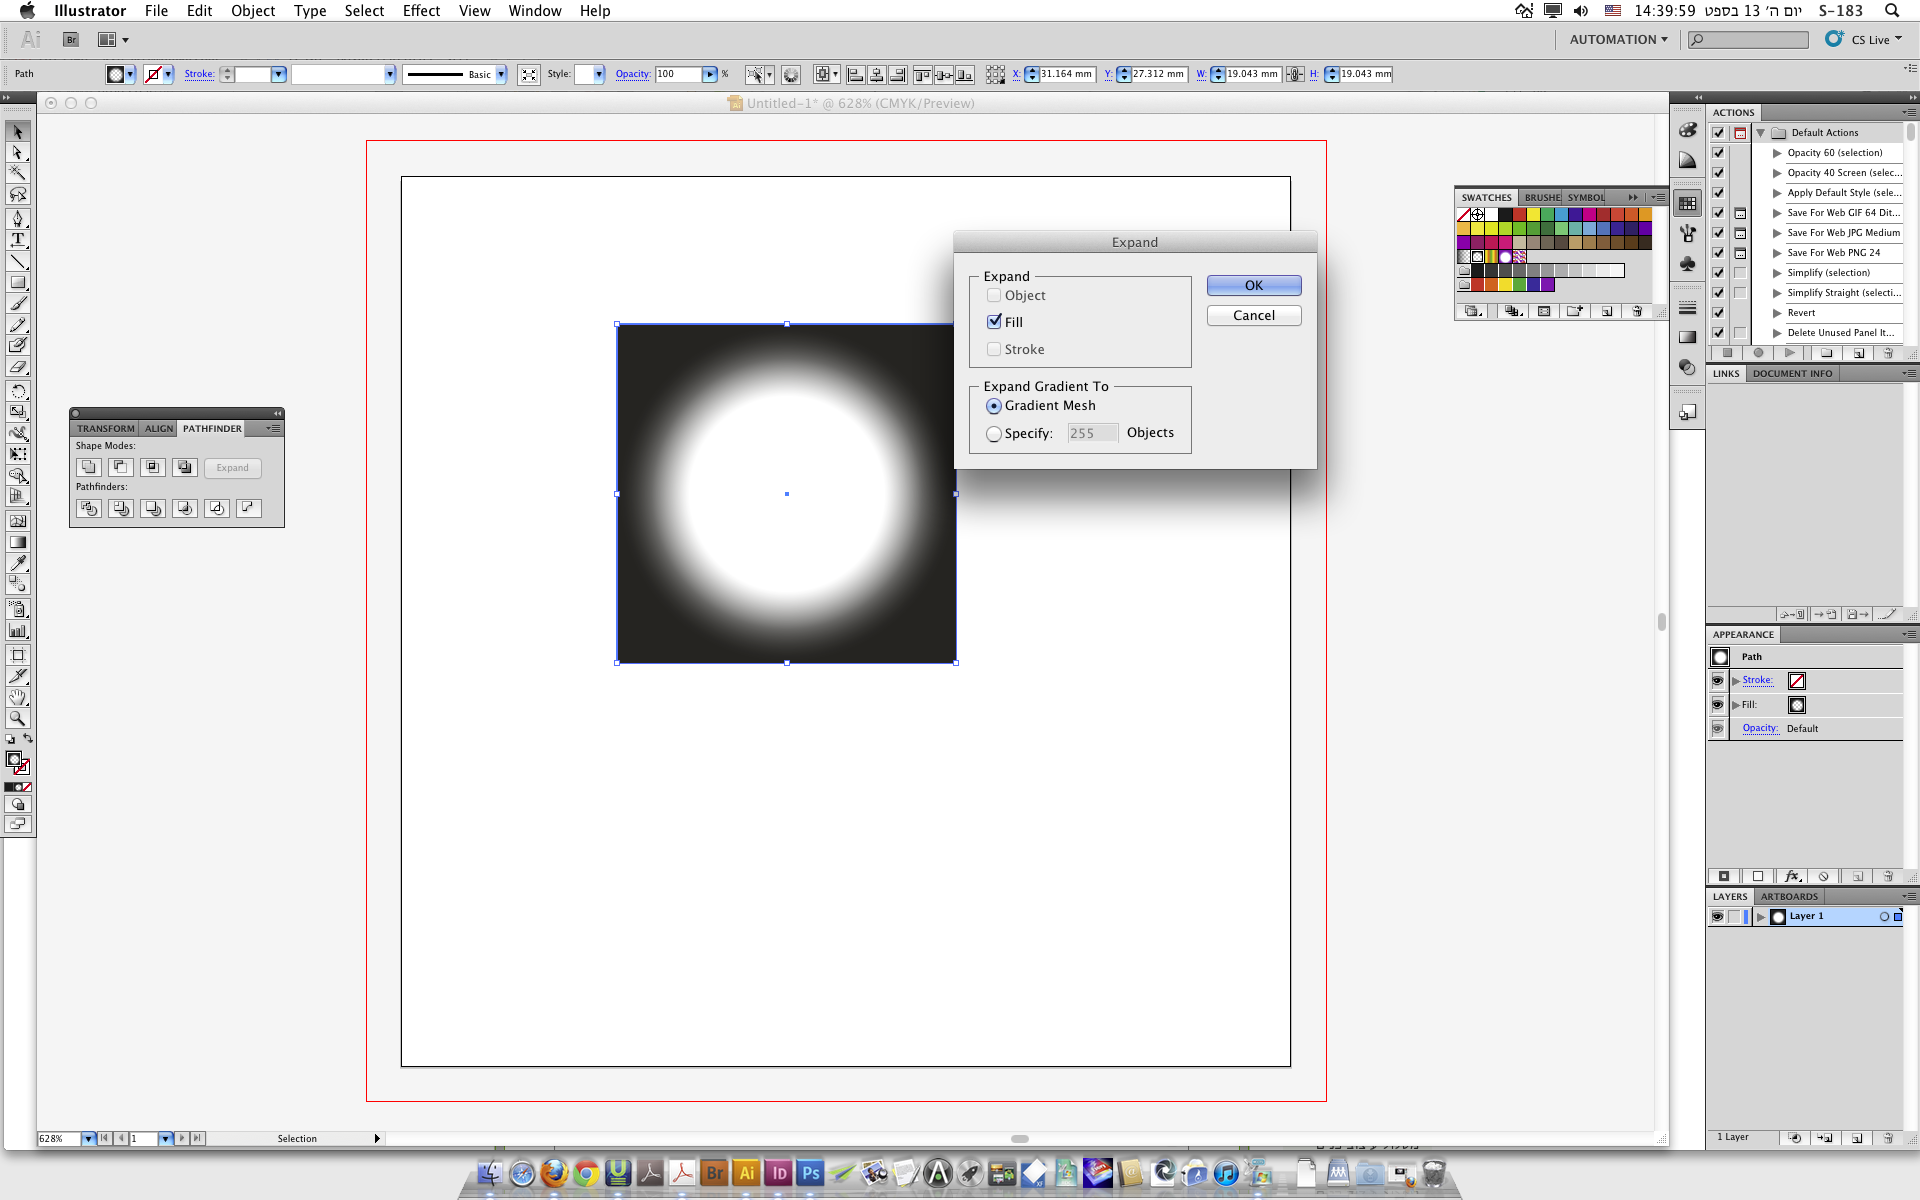Click OK in Expand dialog
The height and width of the screenshot is (1200, 1920).
point(1254,286)
